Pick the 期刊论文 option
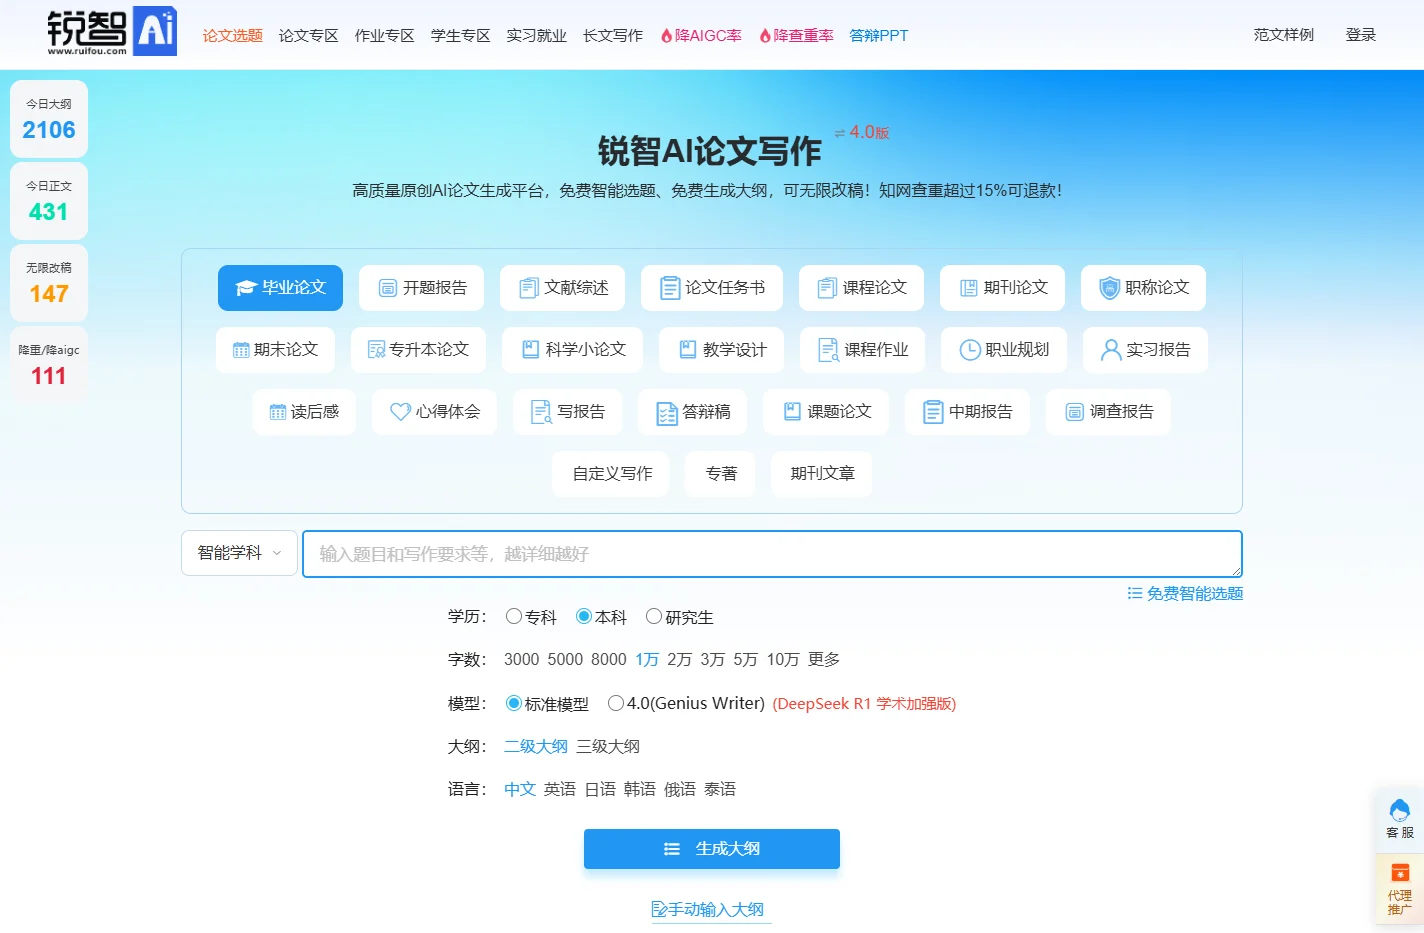The width and height of the screenshot is (1424, 933). tap(1002, 288)
